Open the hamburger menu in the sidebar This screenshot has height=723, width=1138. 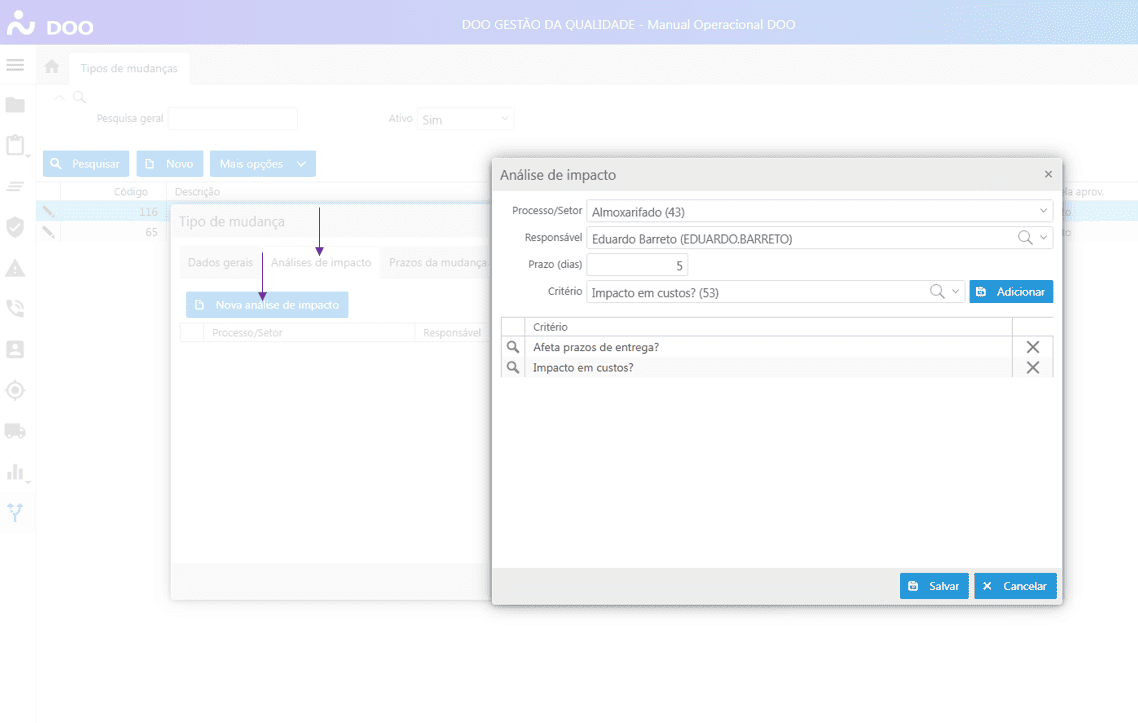pos(15,65)
